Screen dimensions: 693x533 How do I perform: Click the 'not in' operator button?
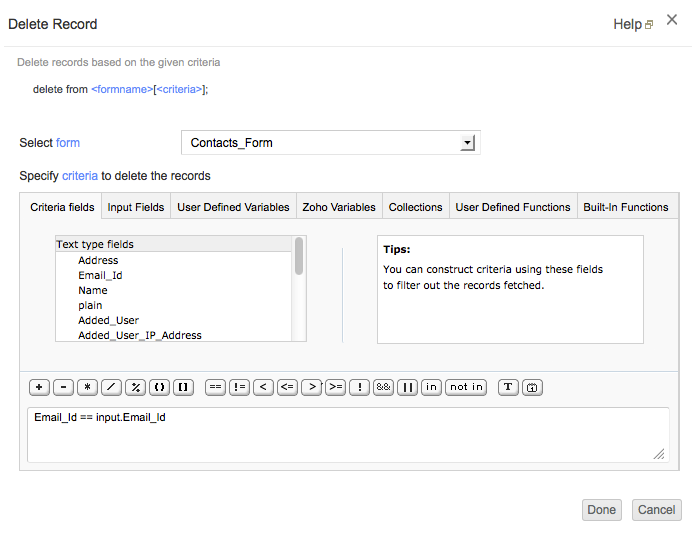(466, 387)
